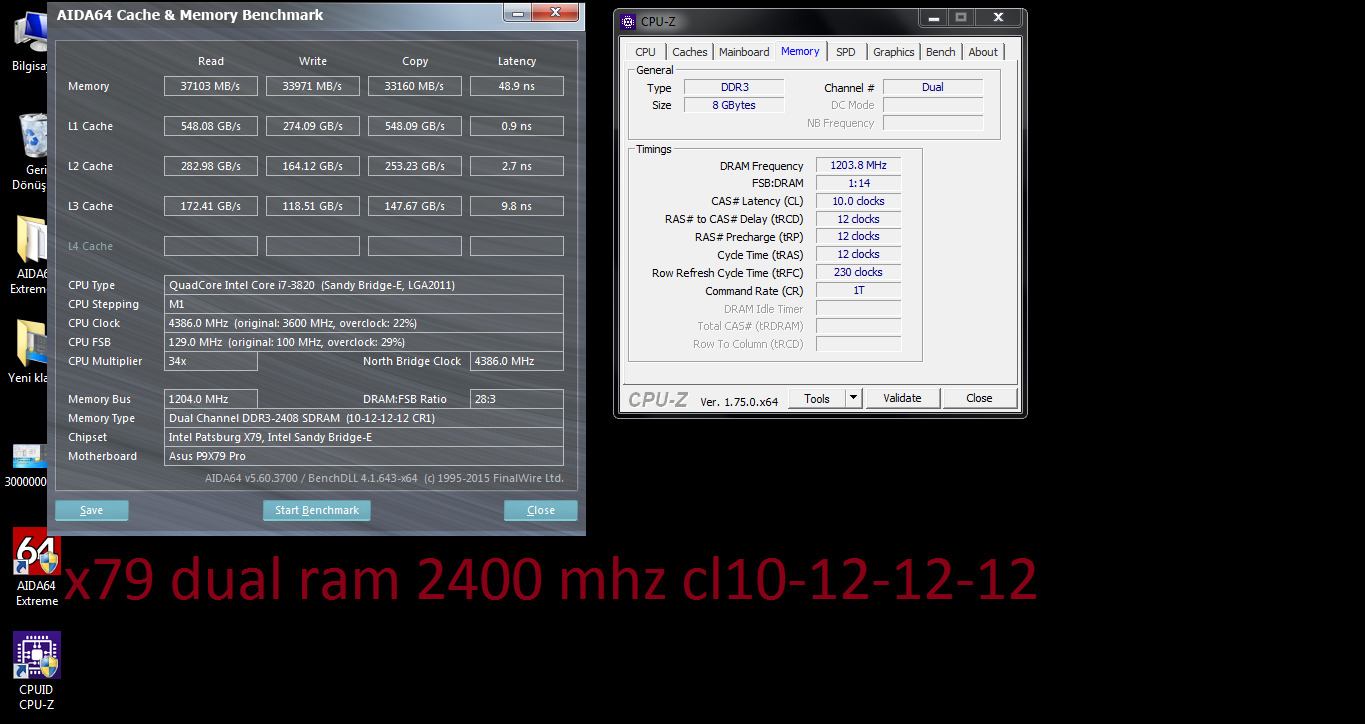The image size is (1365, 724).
Task: Open the Bench tab in CPU-Z
Action: point(940,52)
